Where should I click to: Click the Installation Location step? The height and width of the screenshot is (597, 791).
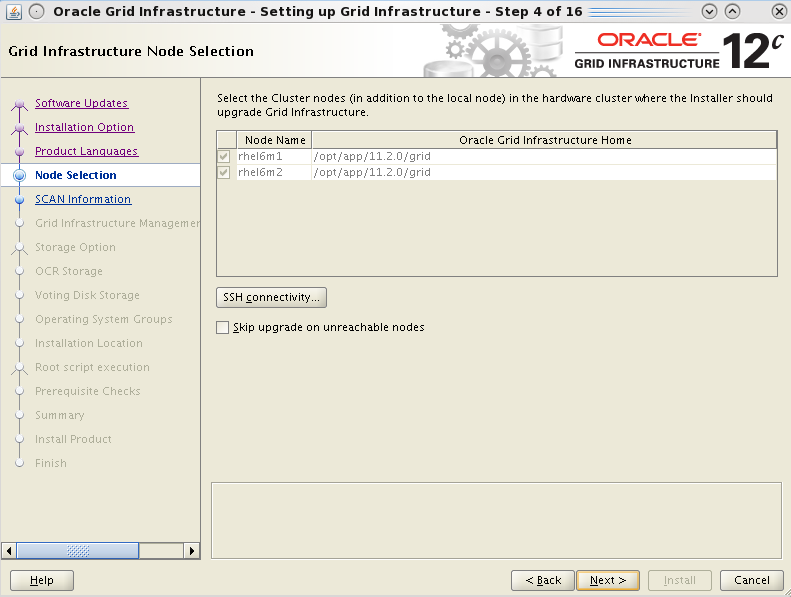[x=89, y=343]
